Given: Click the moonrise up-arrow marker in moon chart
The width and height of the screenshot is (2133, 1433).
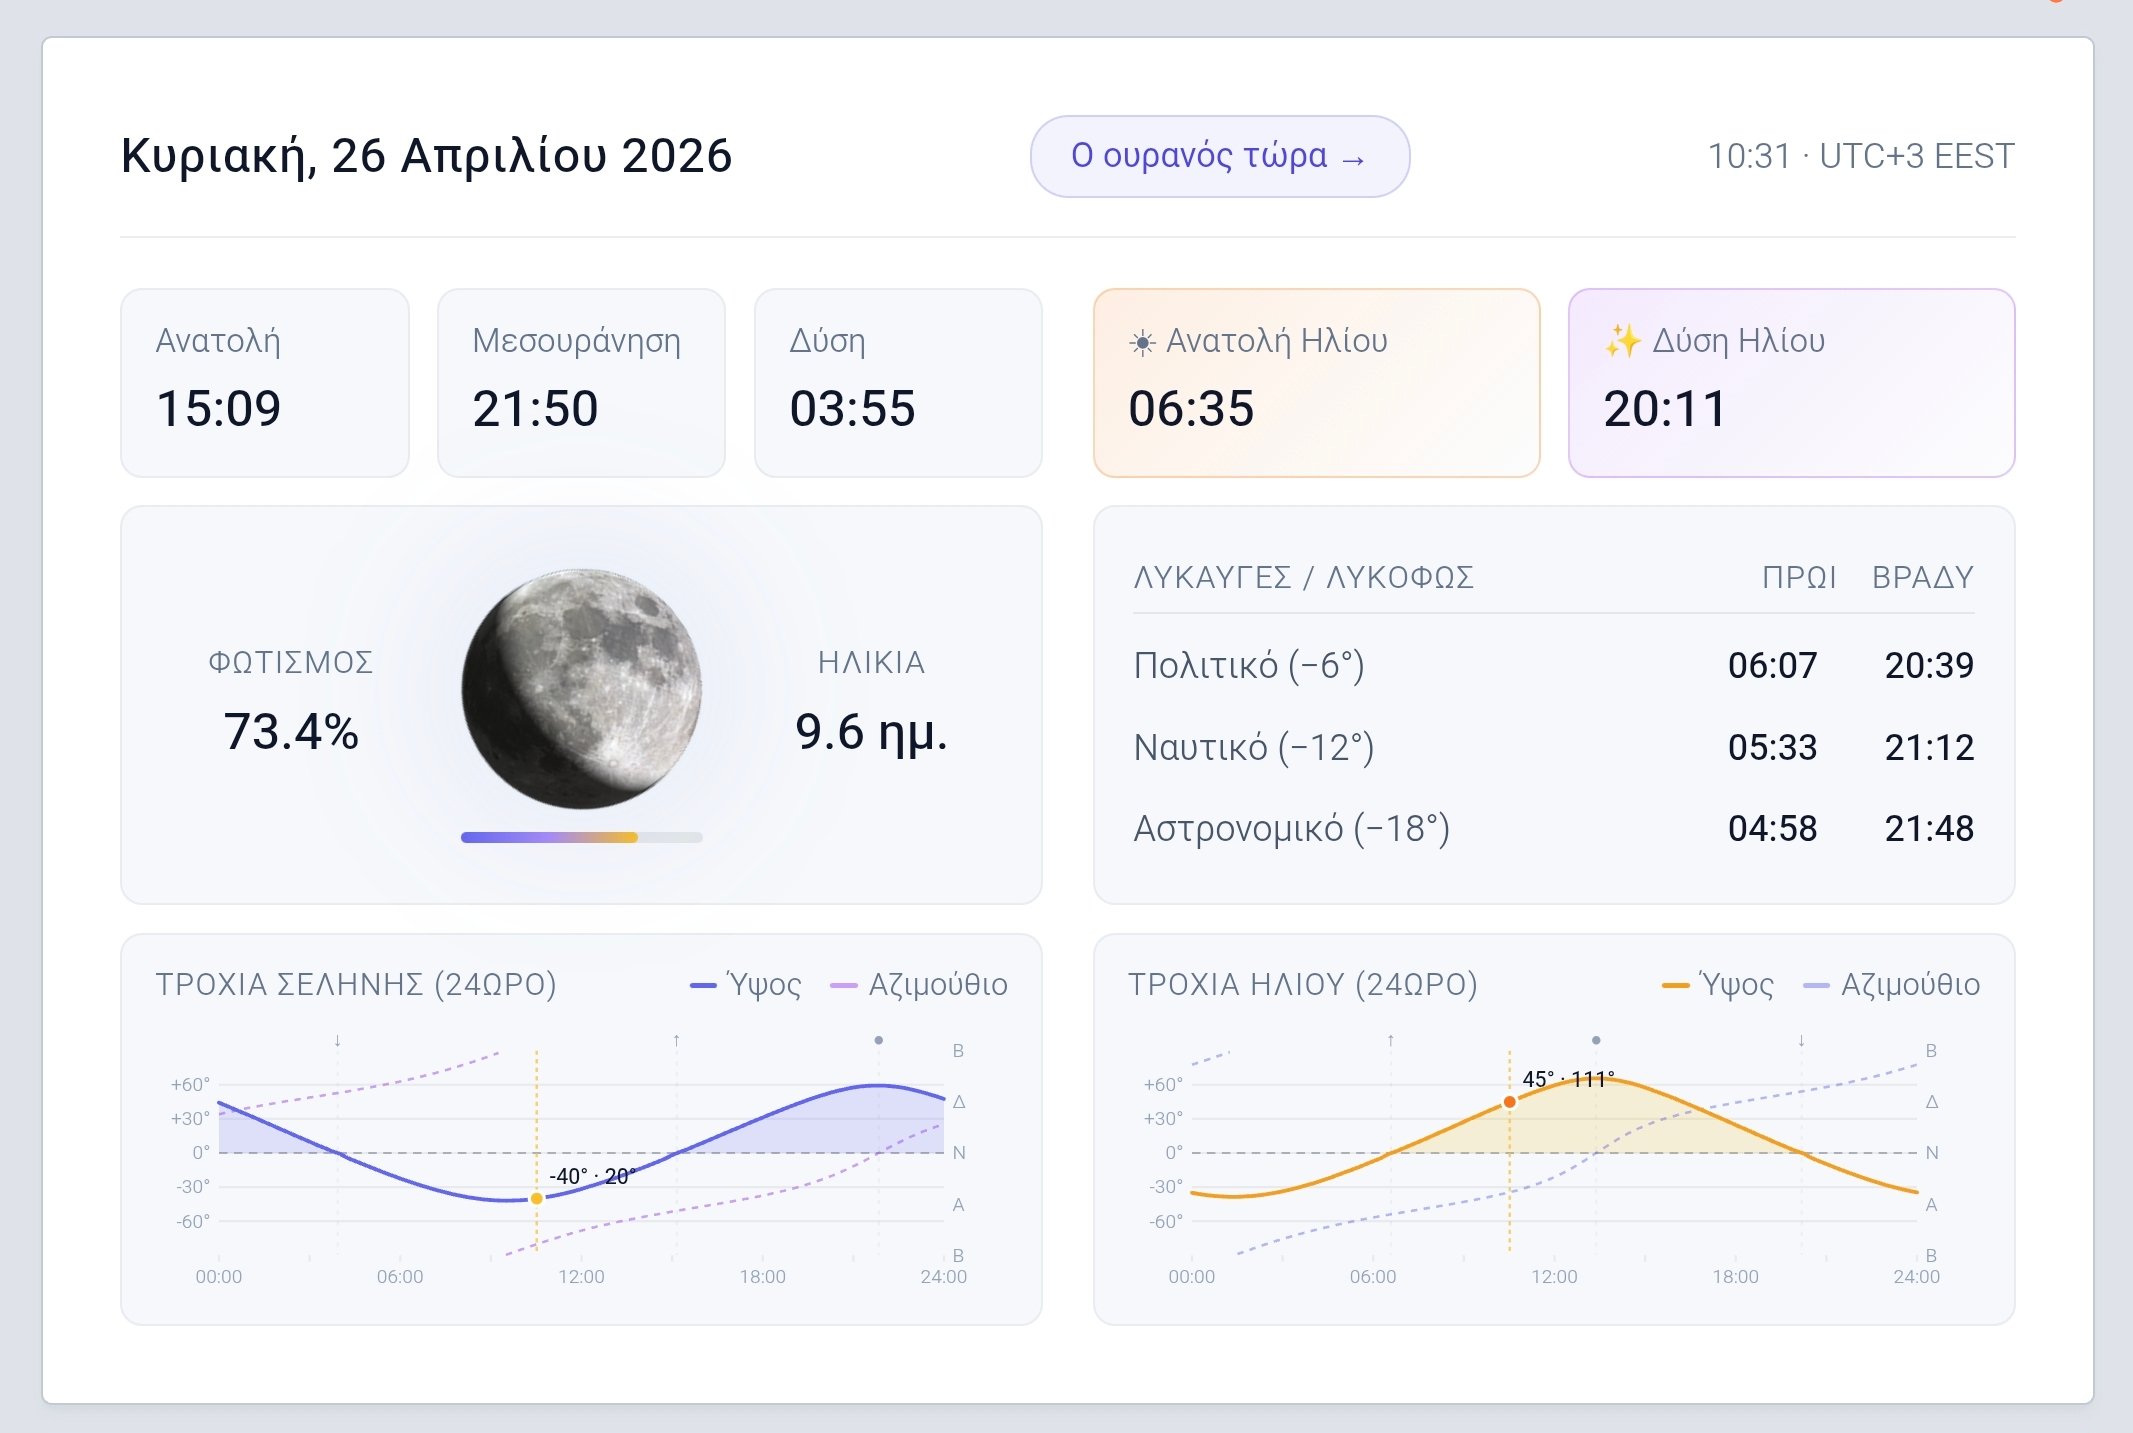Looking at the screenshot, I should coord(677,1041).
